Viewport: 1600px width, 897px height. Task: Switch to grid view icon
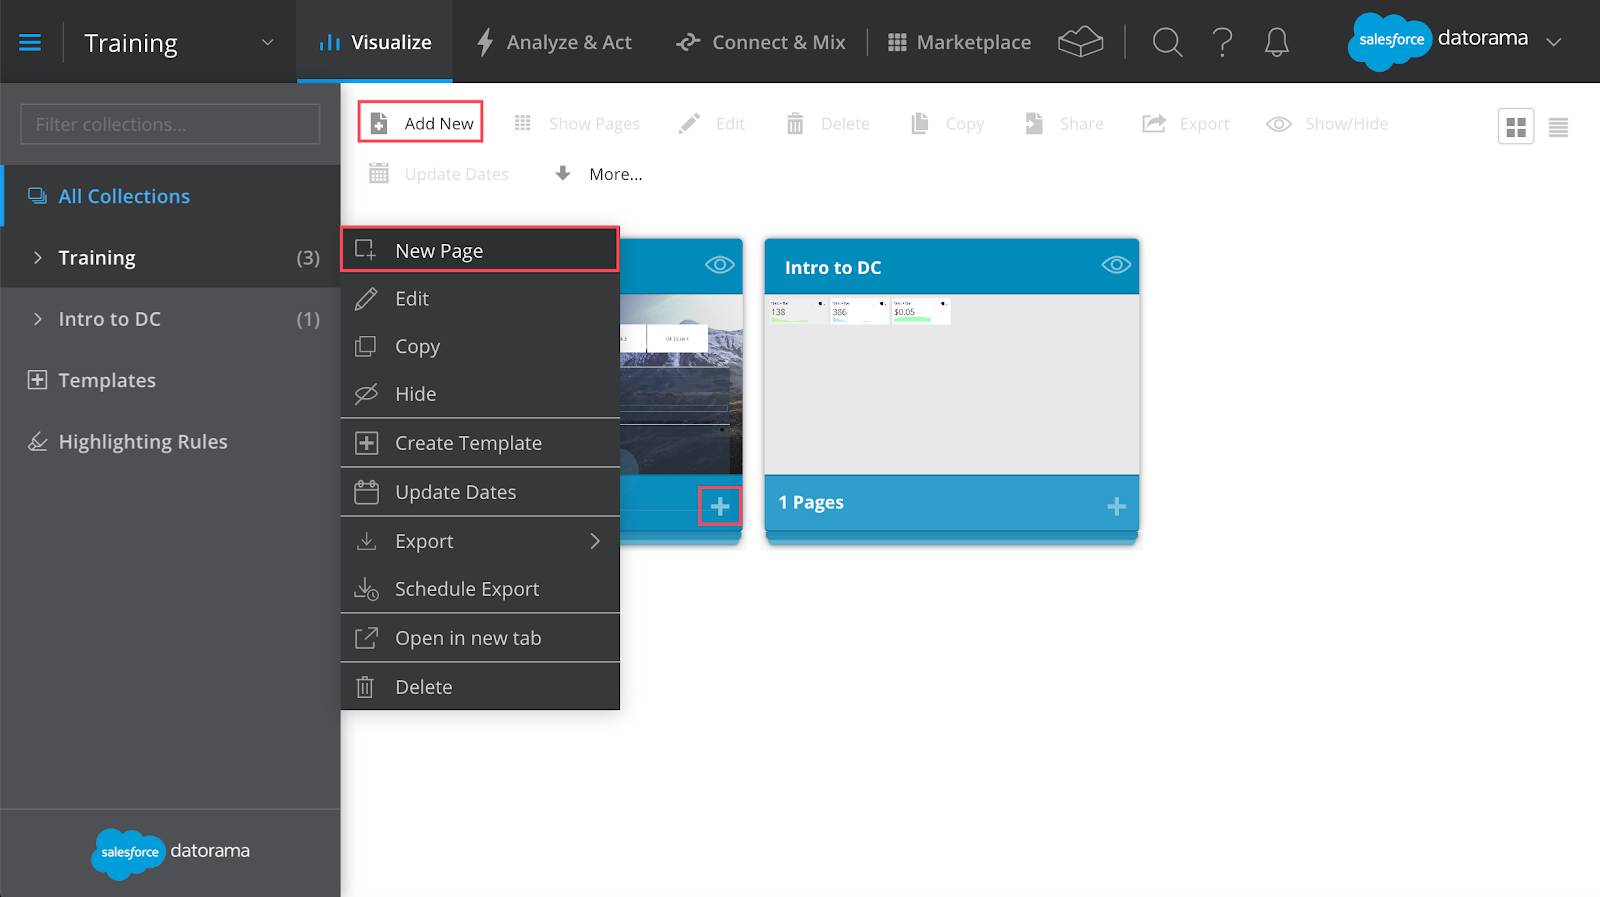[x=1515, y=126]
